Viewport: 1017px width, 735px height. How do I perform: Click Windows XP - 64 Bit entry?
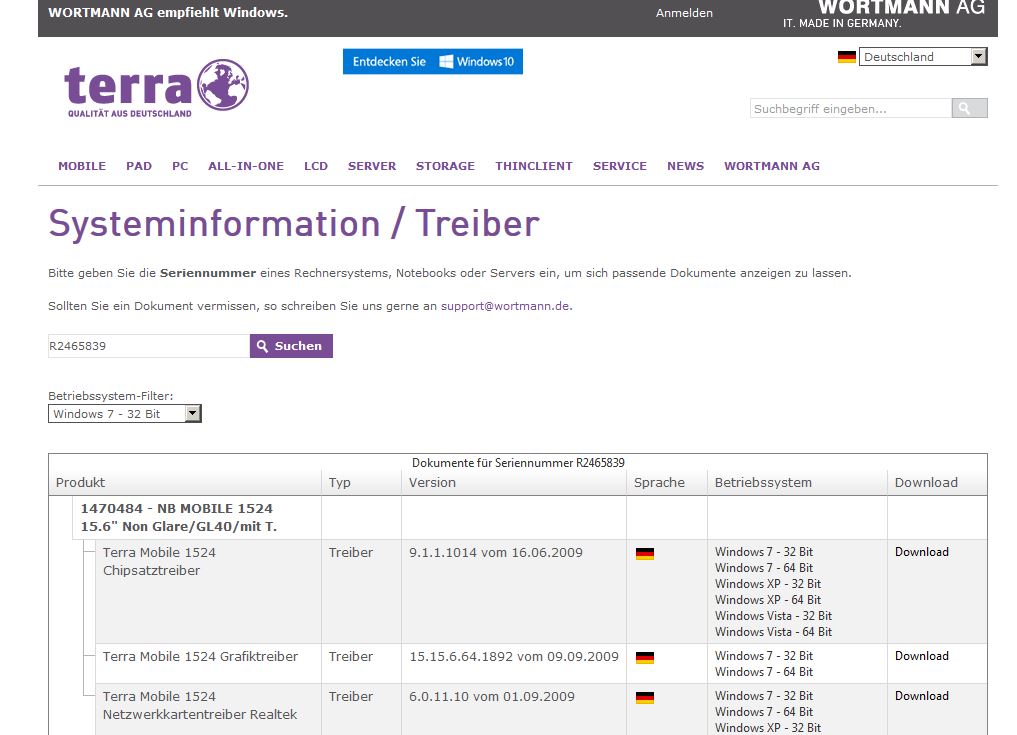click(768, 600)
